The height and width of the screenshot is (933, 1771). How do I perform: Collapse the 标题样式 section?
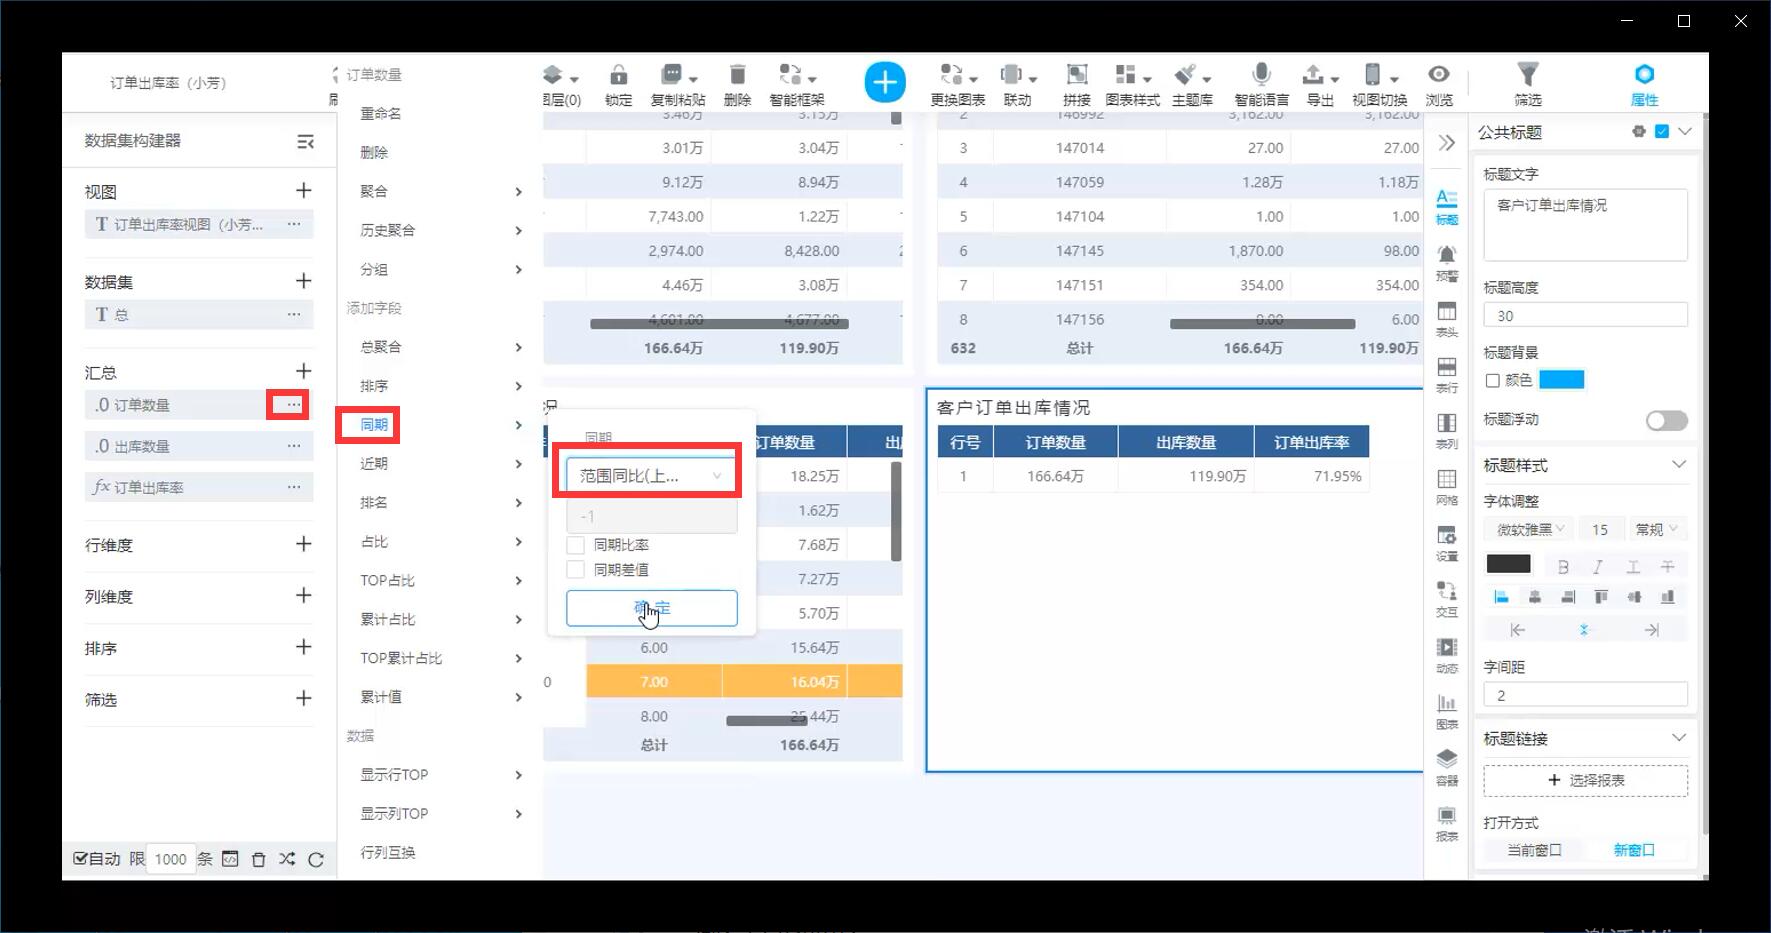[x=1679, y=464]
